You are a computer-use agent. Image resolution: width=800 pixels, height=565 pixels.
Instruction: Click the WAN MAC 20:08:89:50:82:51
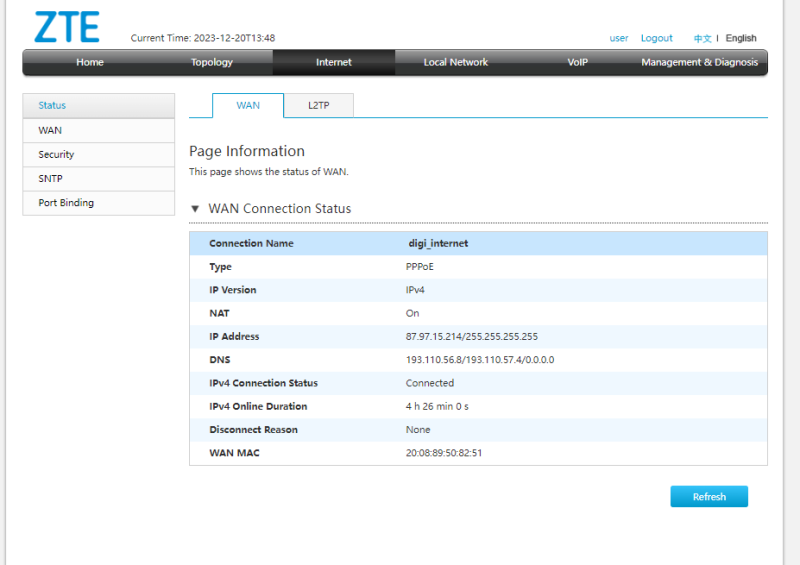(443, 453)
